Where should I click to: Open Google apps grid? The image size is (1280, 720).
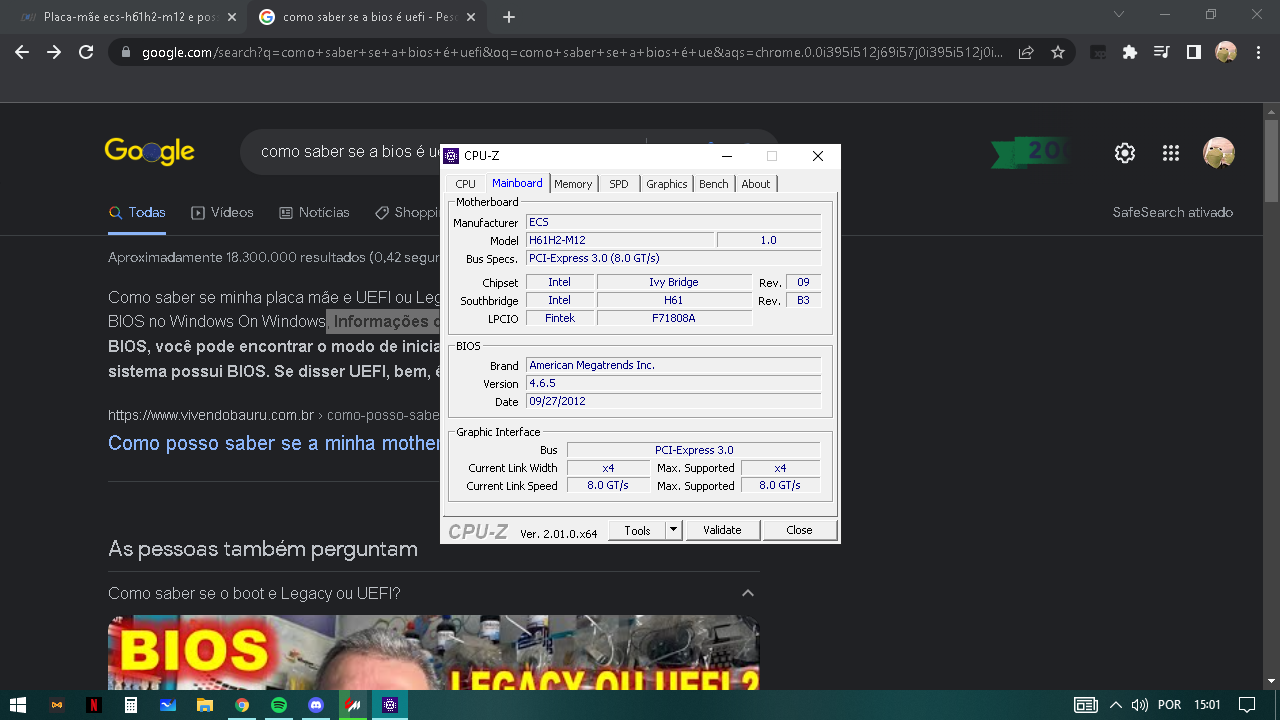click(x=1171, y=153)
